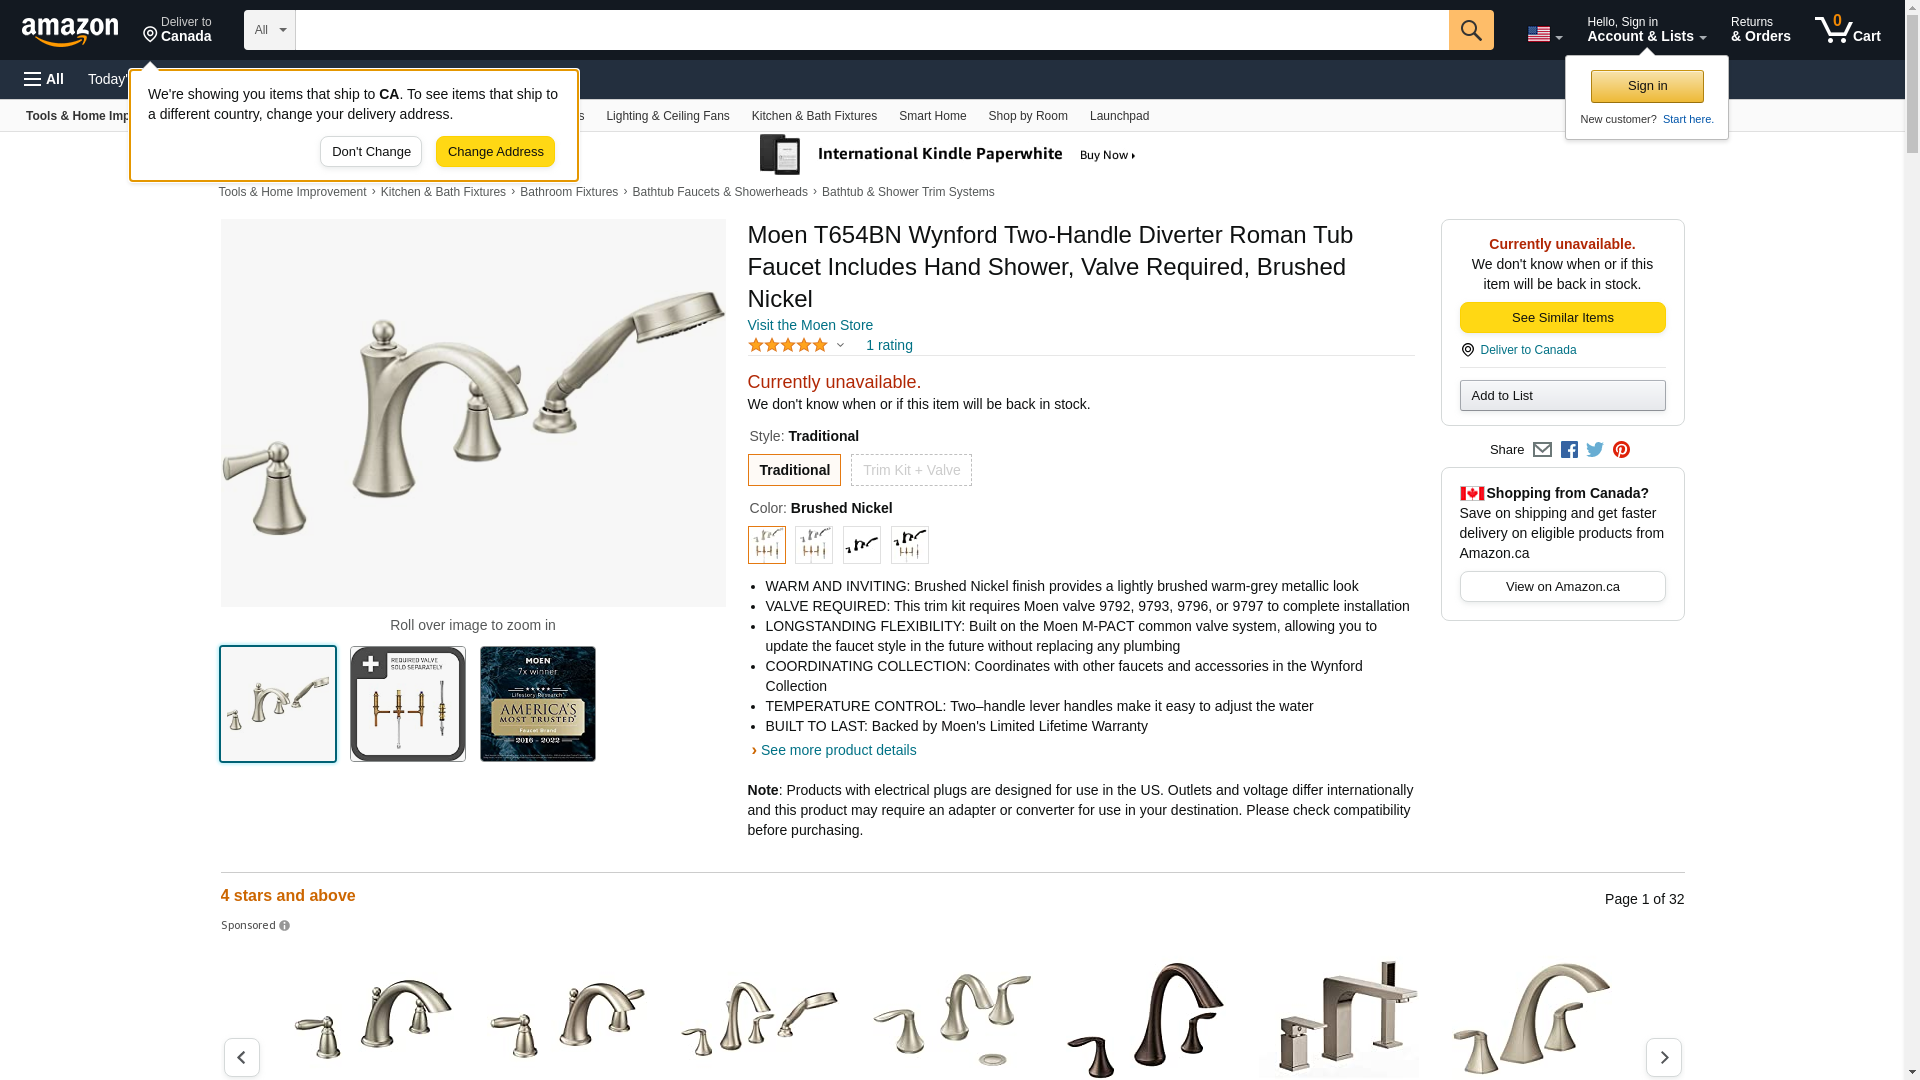Open Smart Home nav tab
1920x1080 pixels.
coord(932,116)
